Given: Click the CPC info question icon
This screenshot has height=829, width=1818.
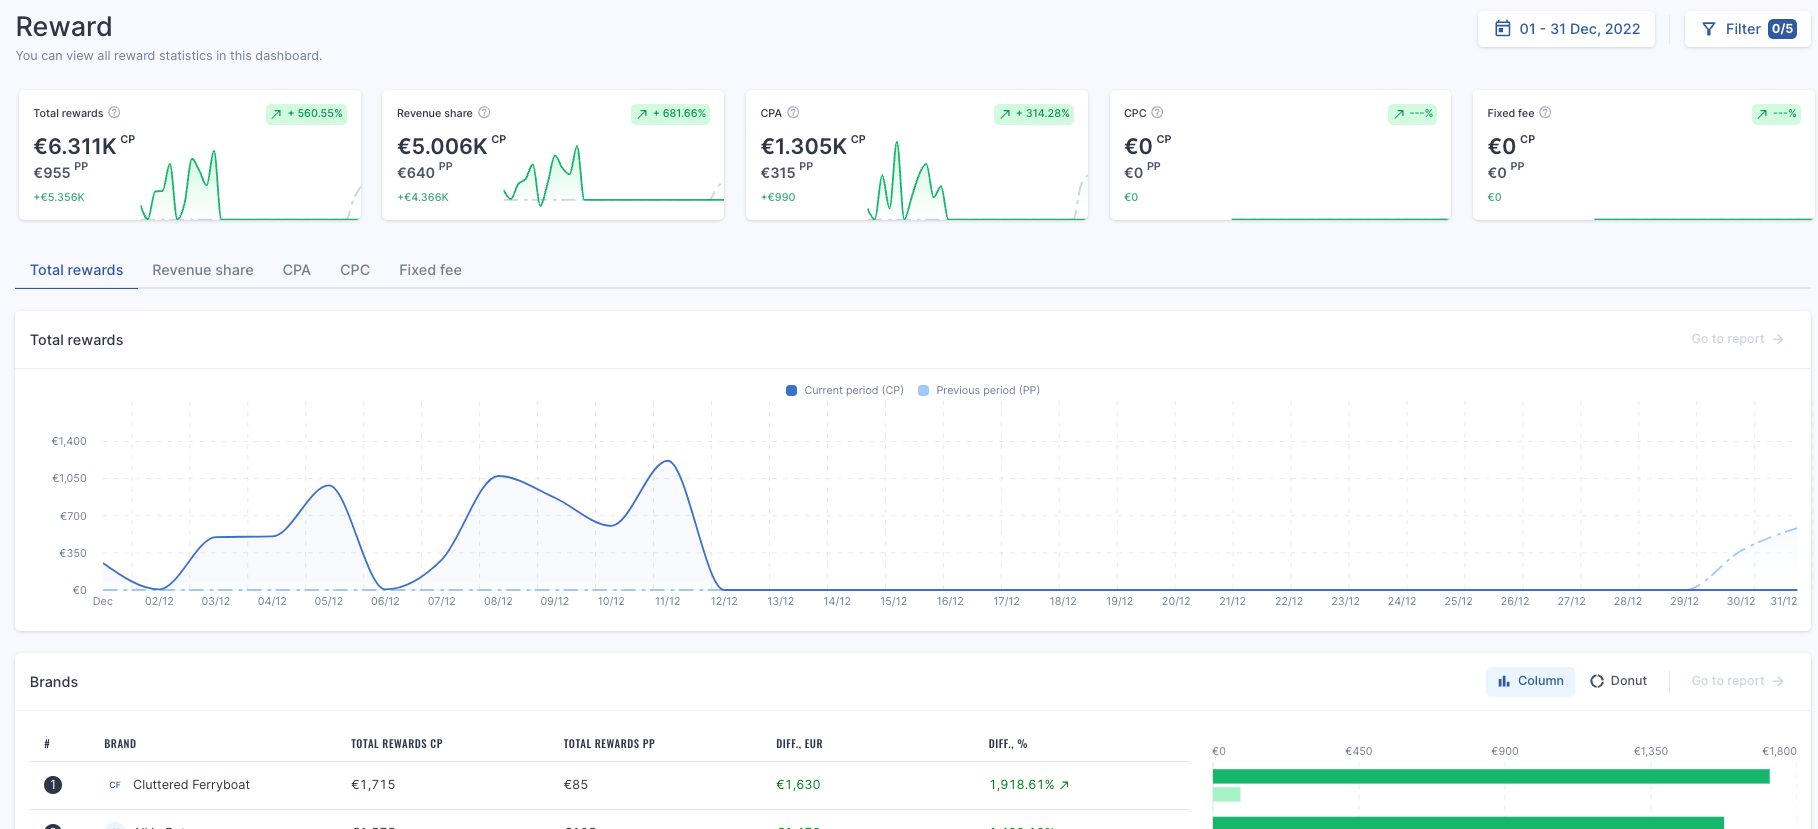Looking at the screenshot, I should pyautogui.click(x=1157, y=113).
